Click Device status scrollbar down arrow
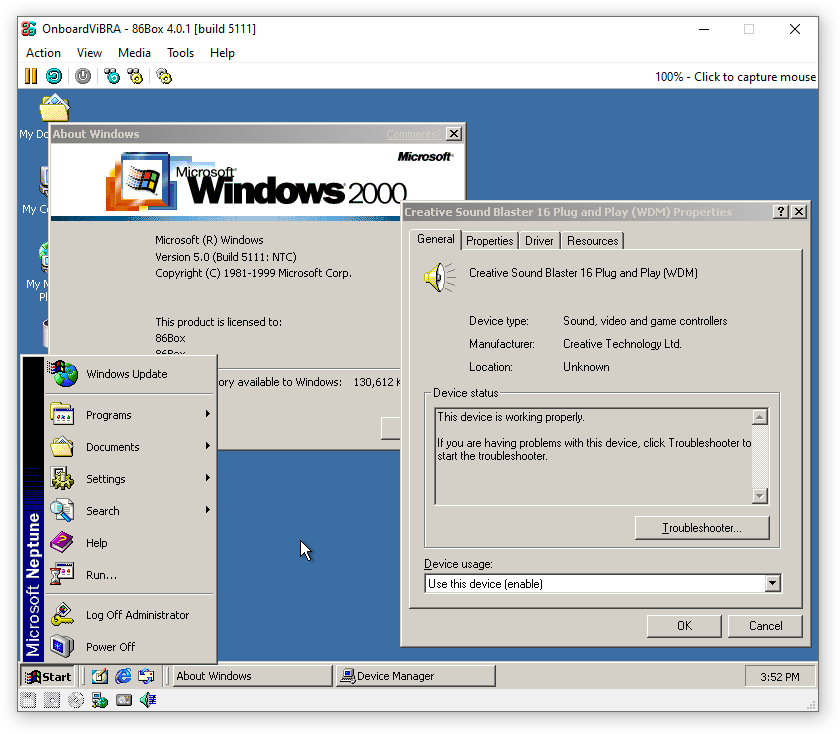Viewport: 840px width, 734px height. coord(760,496)
